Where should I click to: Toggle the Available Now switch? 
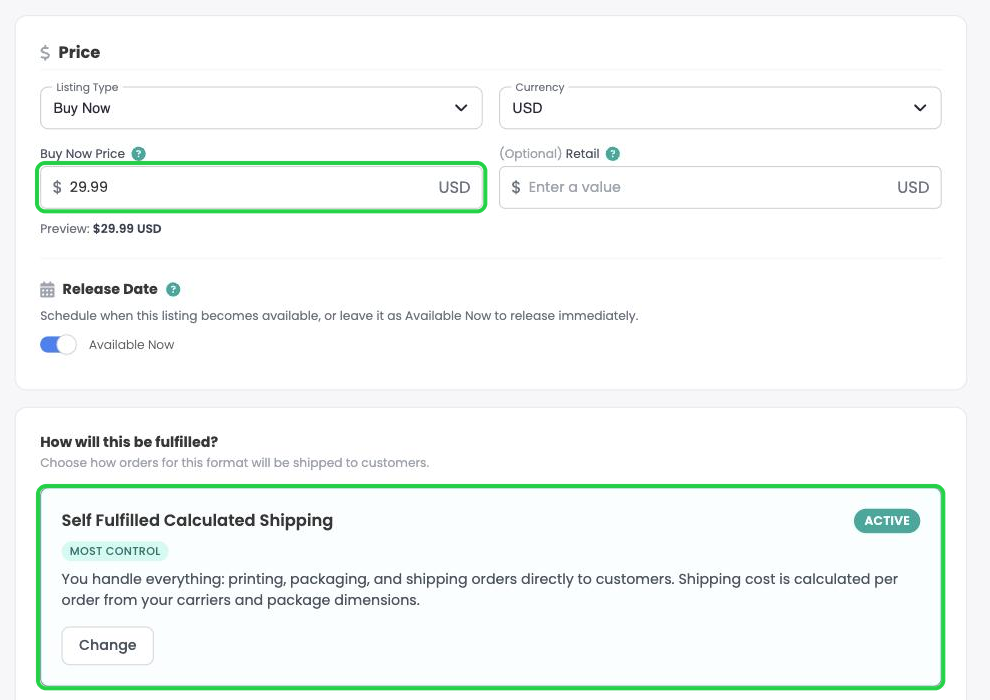(58, 345)
